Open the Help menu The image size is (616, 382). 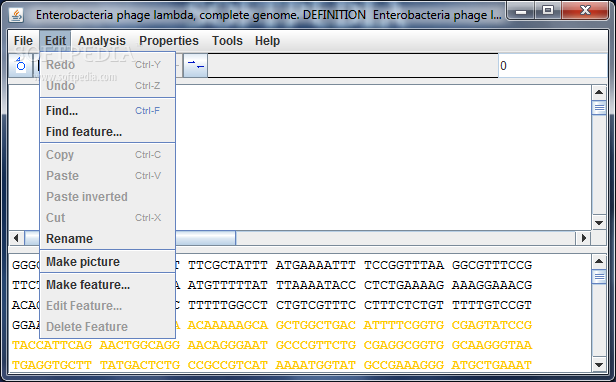pos(267,41)
